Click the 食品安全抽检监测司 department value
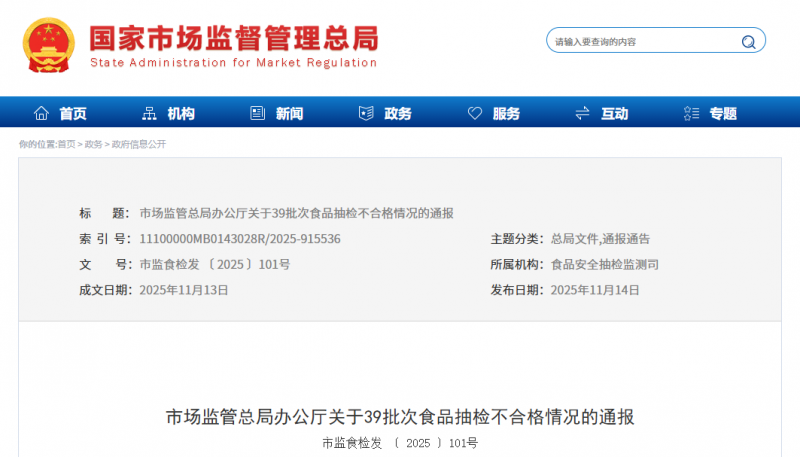 point(604,265)
